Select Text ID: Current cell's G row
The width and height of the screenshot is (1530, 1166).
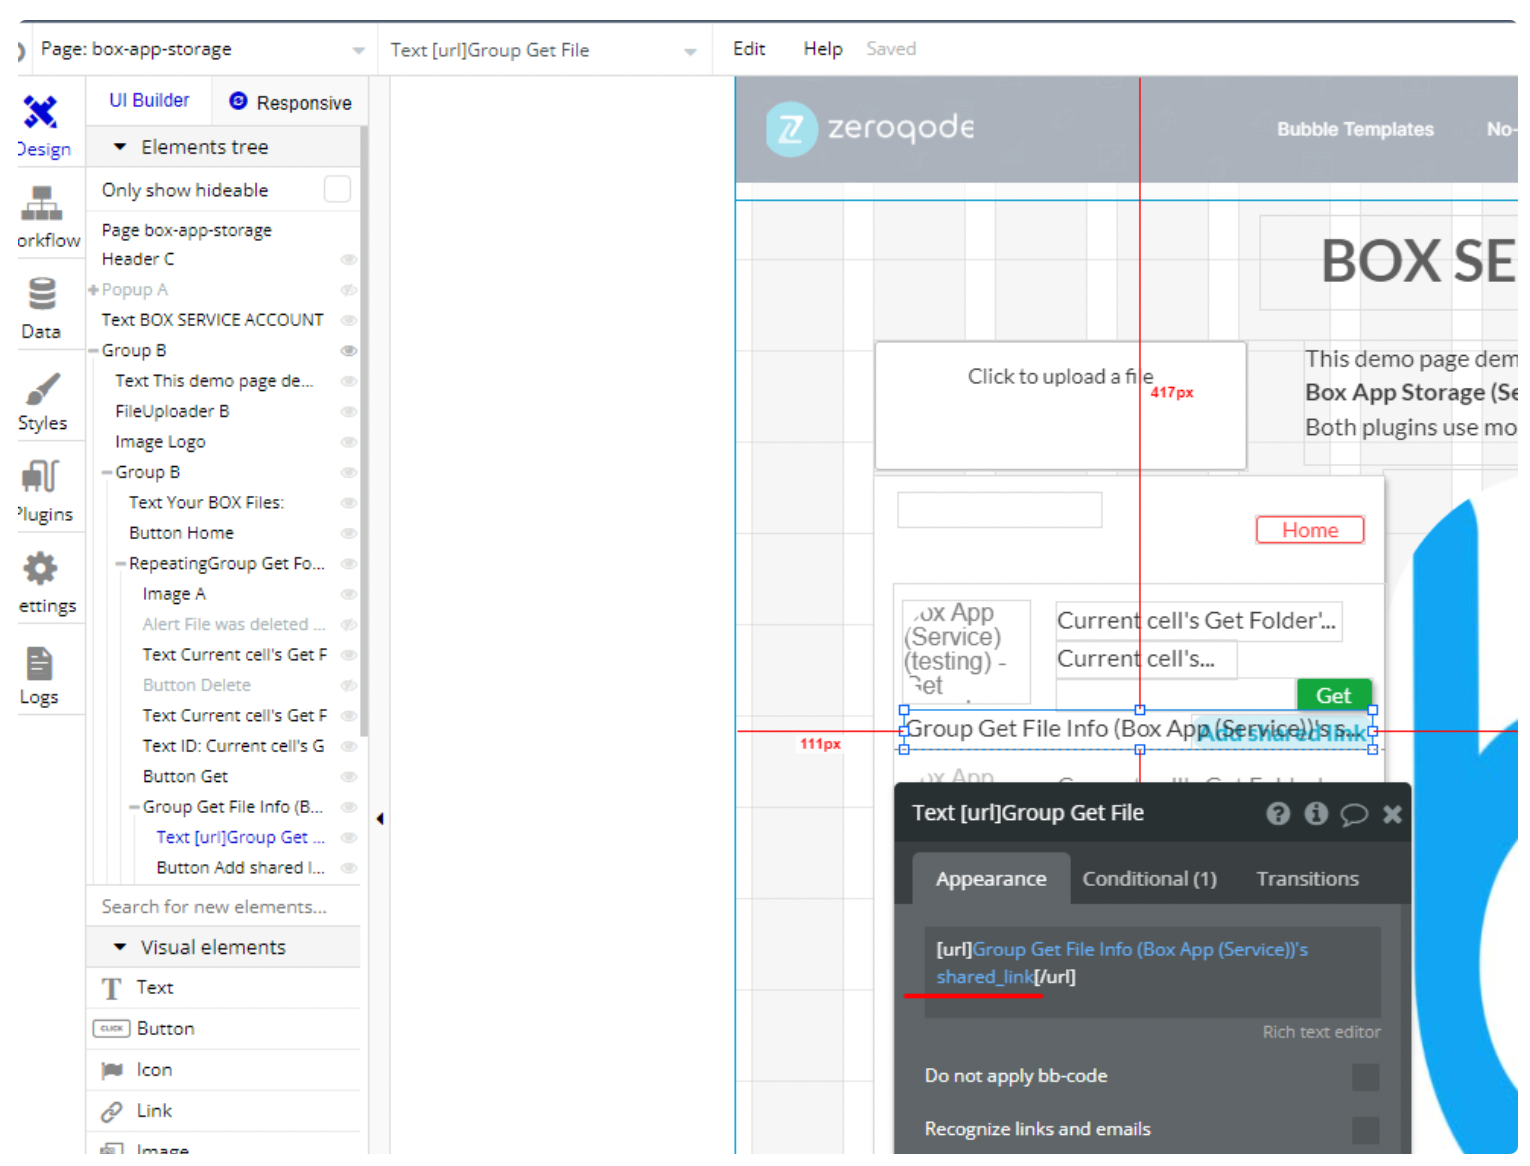click(233, 746)
